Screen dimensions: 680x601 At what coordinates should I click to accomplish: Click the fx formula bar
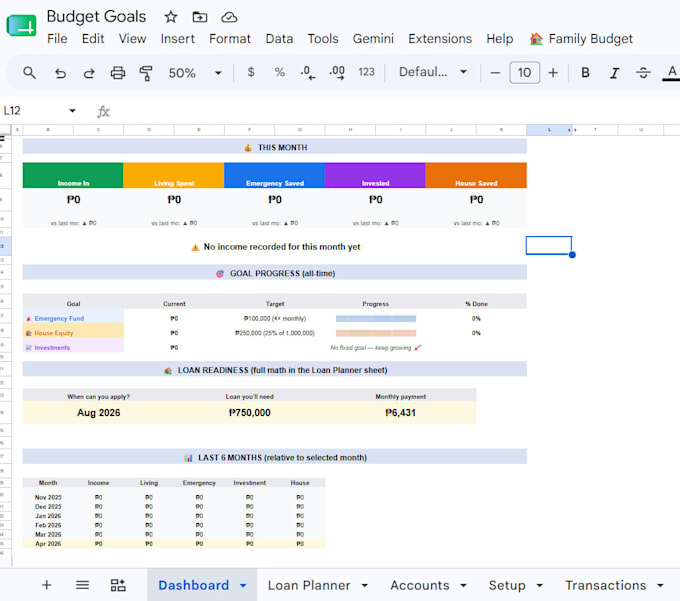click(x=390, y=111)
